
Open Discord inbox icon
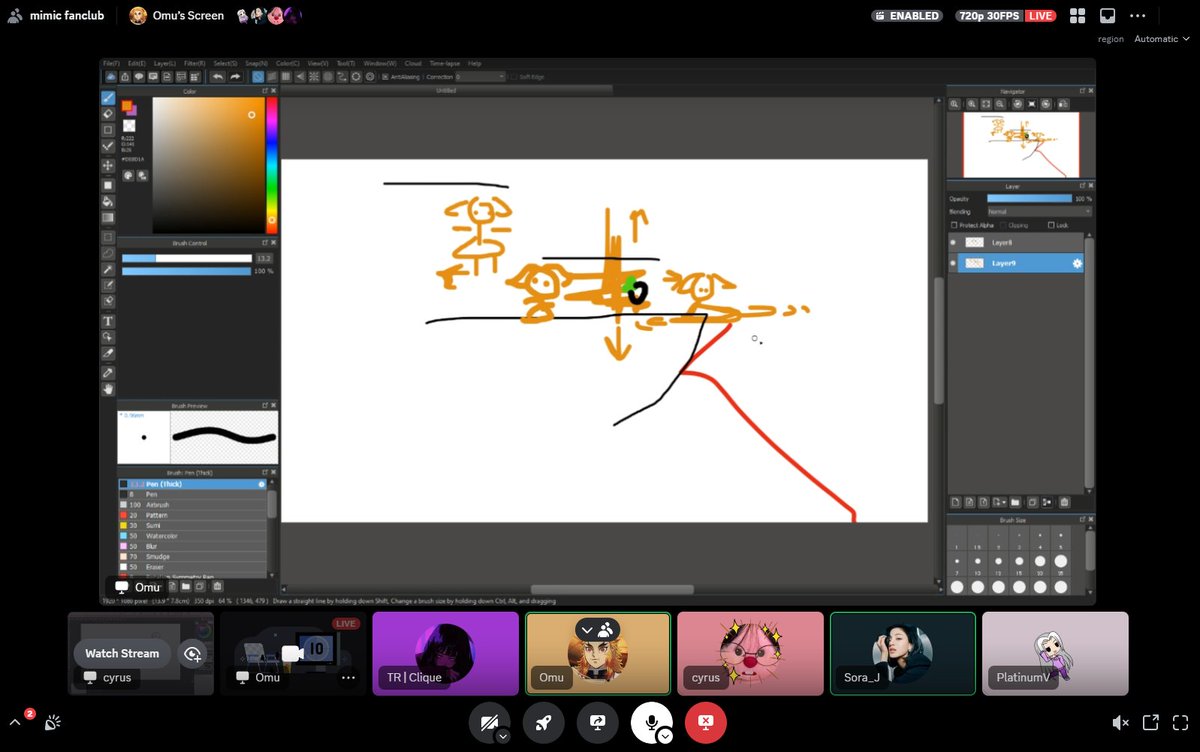click(x=1107, y=16)
